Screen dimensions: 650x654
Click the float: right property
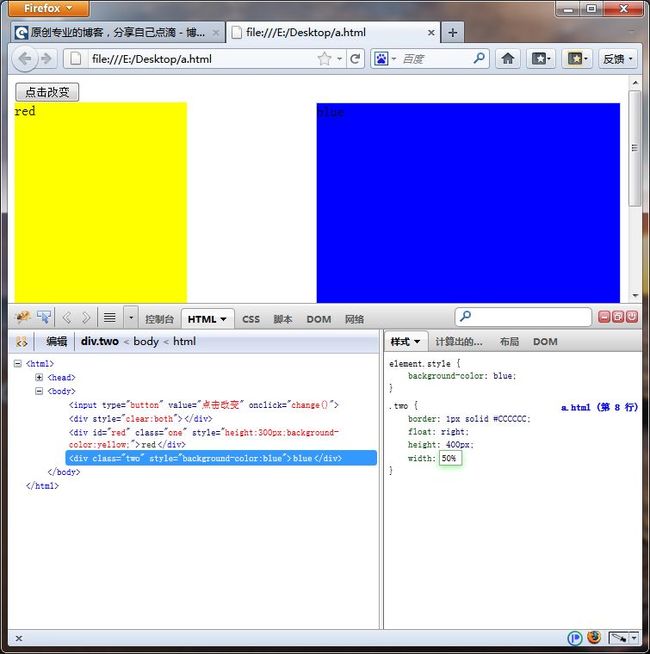click(438, 432)
